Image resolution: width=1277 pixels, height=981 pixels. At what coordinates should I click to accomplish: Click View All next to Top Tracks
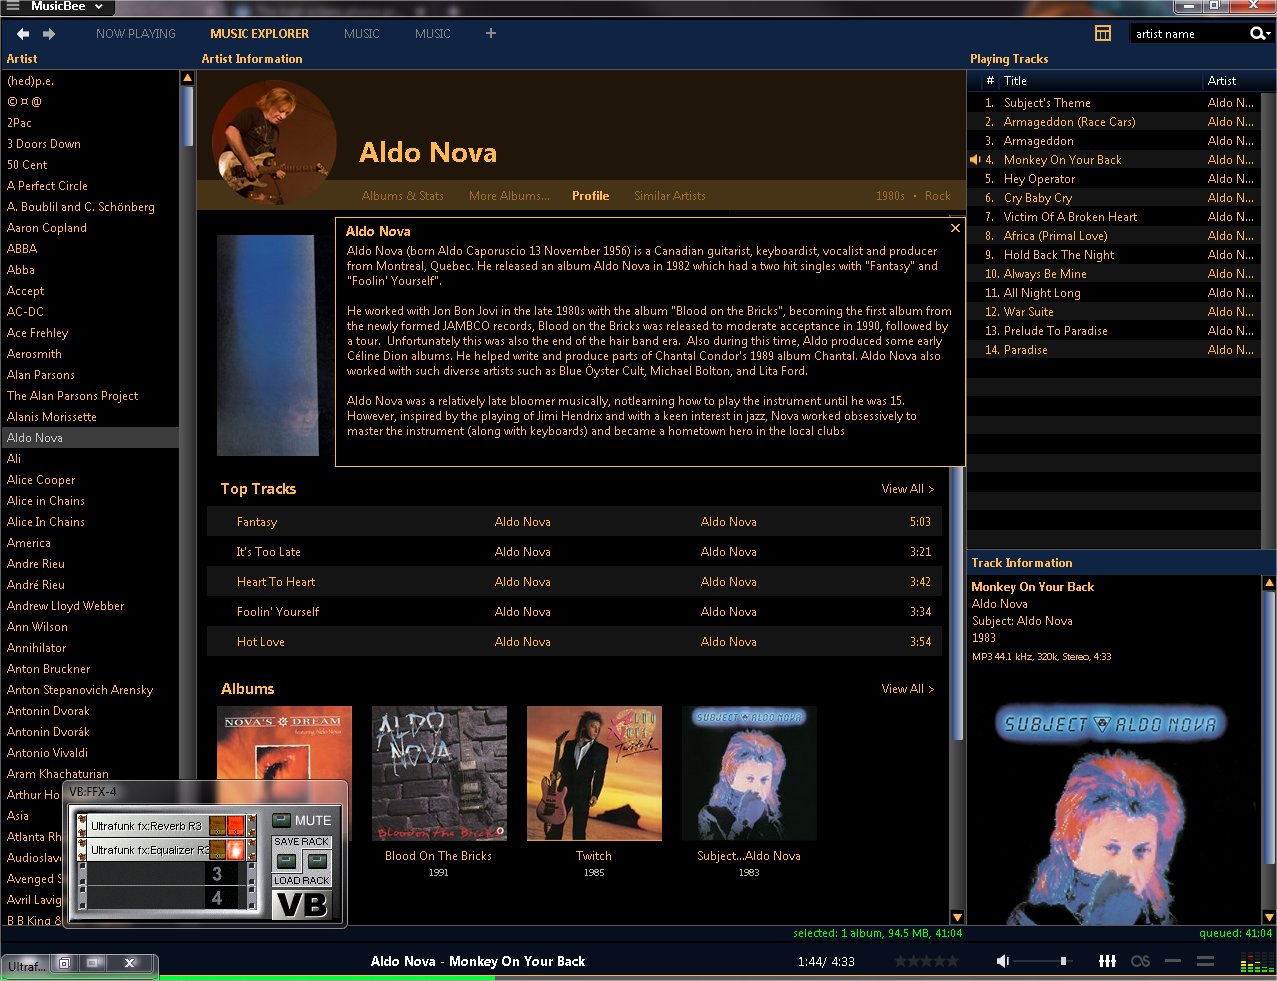click(x=908, y=489)
